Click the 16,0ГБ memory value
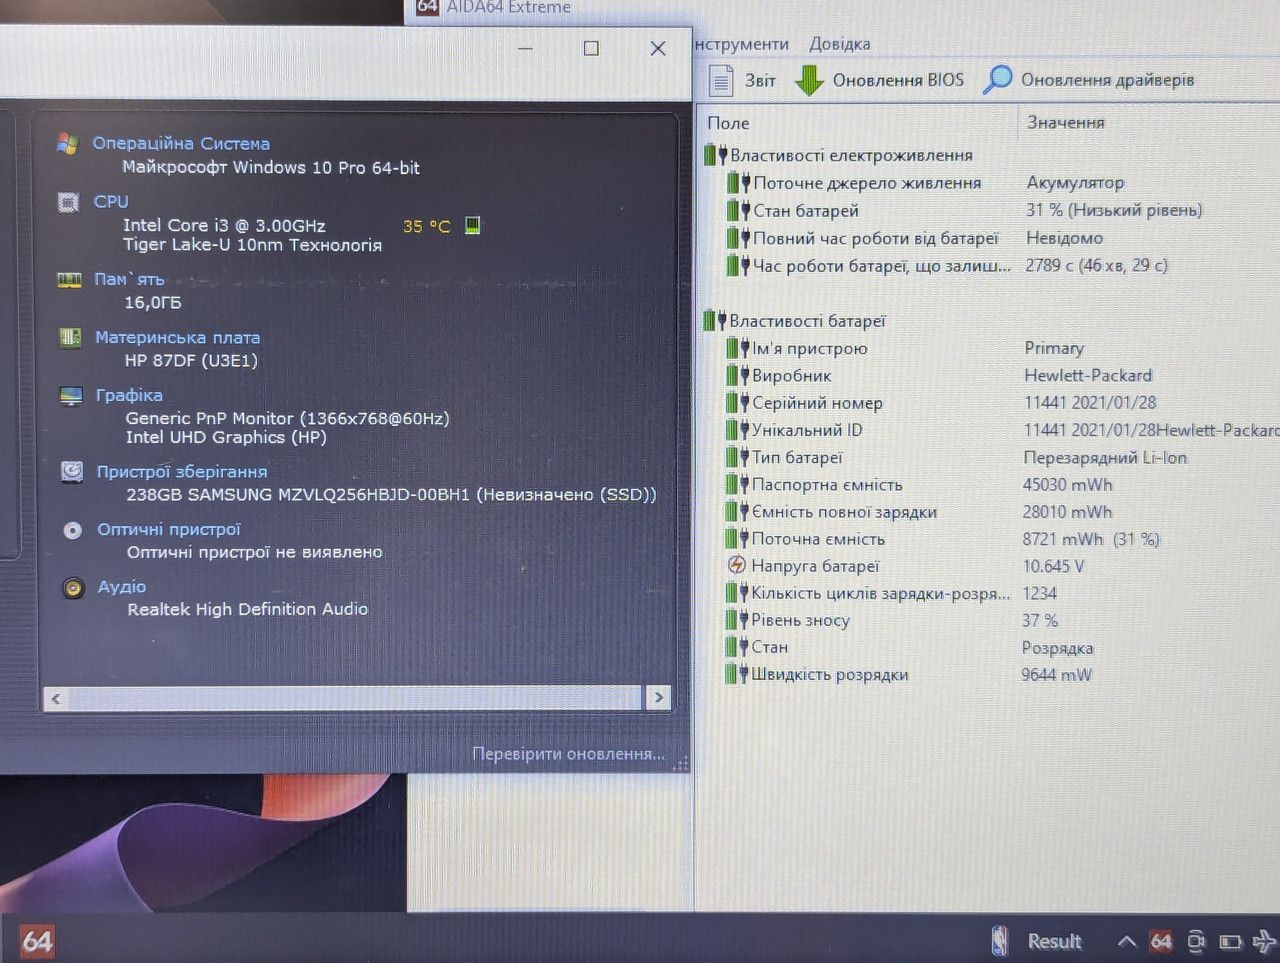Screen dimensions: 1280x963 point(153,303)
